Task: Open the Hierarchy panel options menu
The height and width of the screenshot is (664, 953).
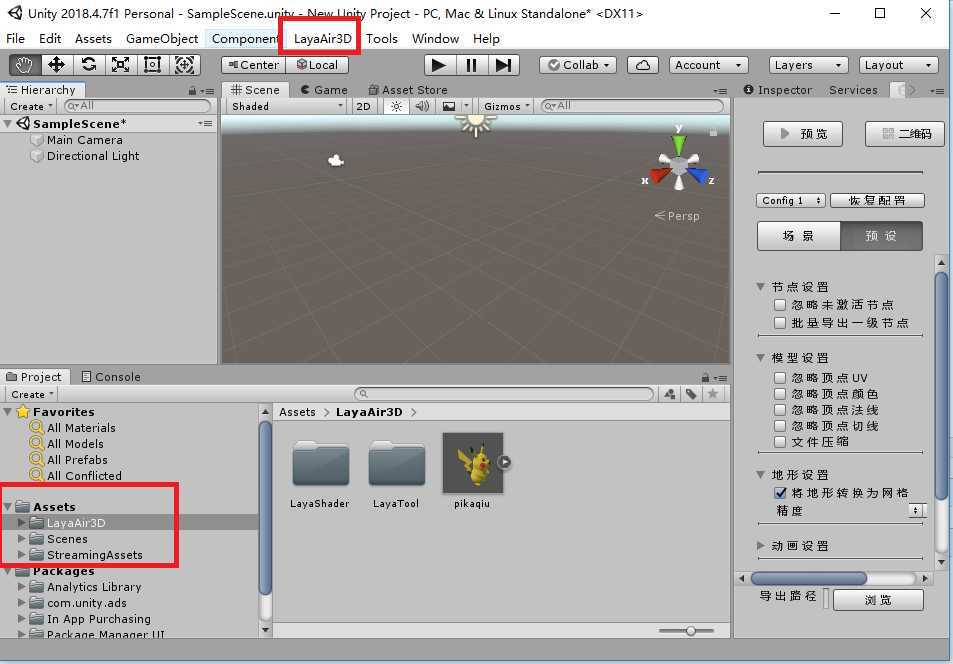Action: pyautogui.click(x=208, y=91)
